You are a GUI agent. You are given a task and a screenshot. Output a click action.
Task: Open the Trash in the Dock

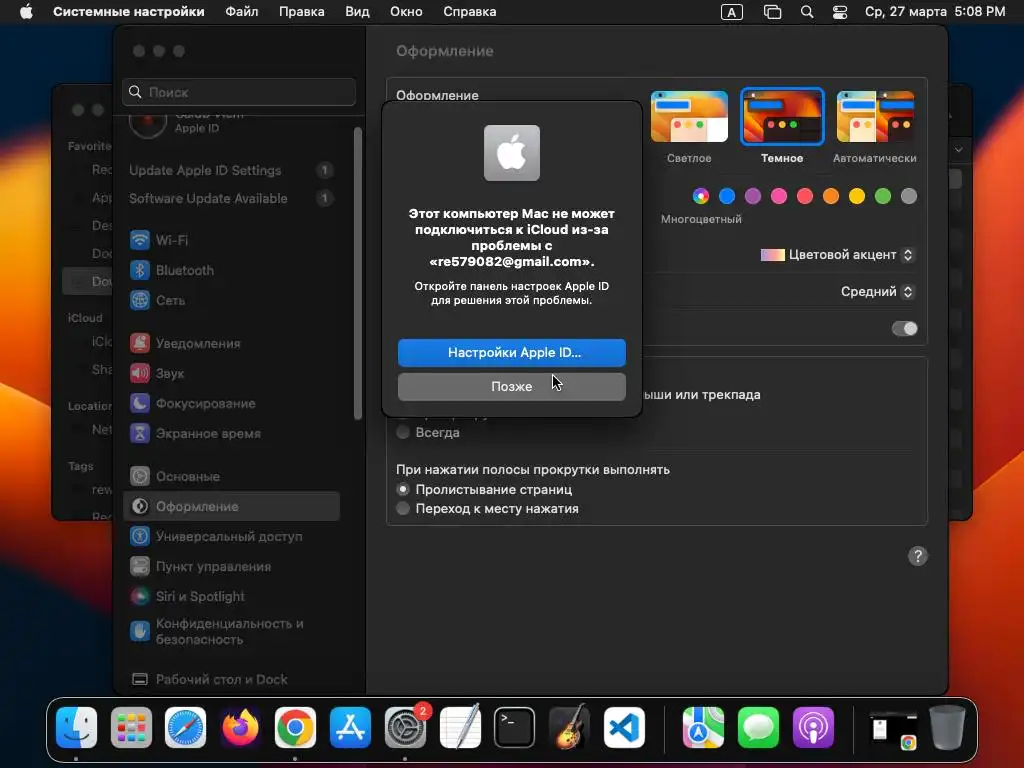pyautogui.click(x=947, y=728)
